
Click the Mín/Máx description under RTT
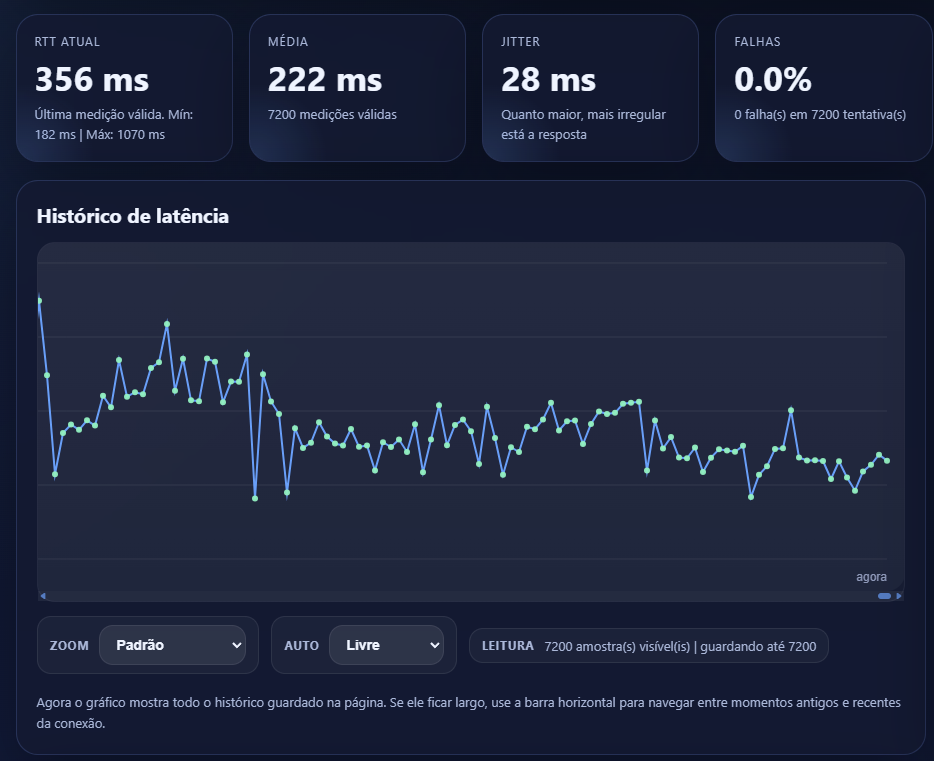(x=113, y=124)
